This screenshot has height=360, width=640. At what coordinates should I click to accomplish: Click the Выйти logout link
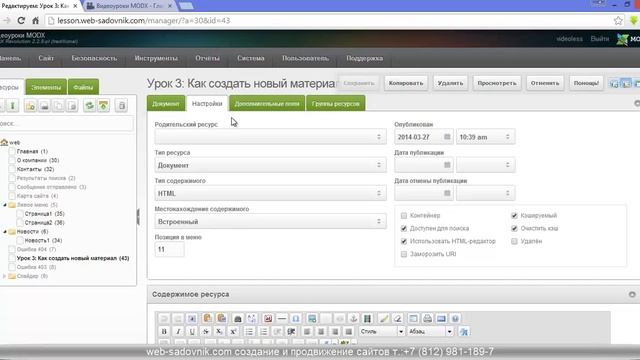(x=600, y=39)
